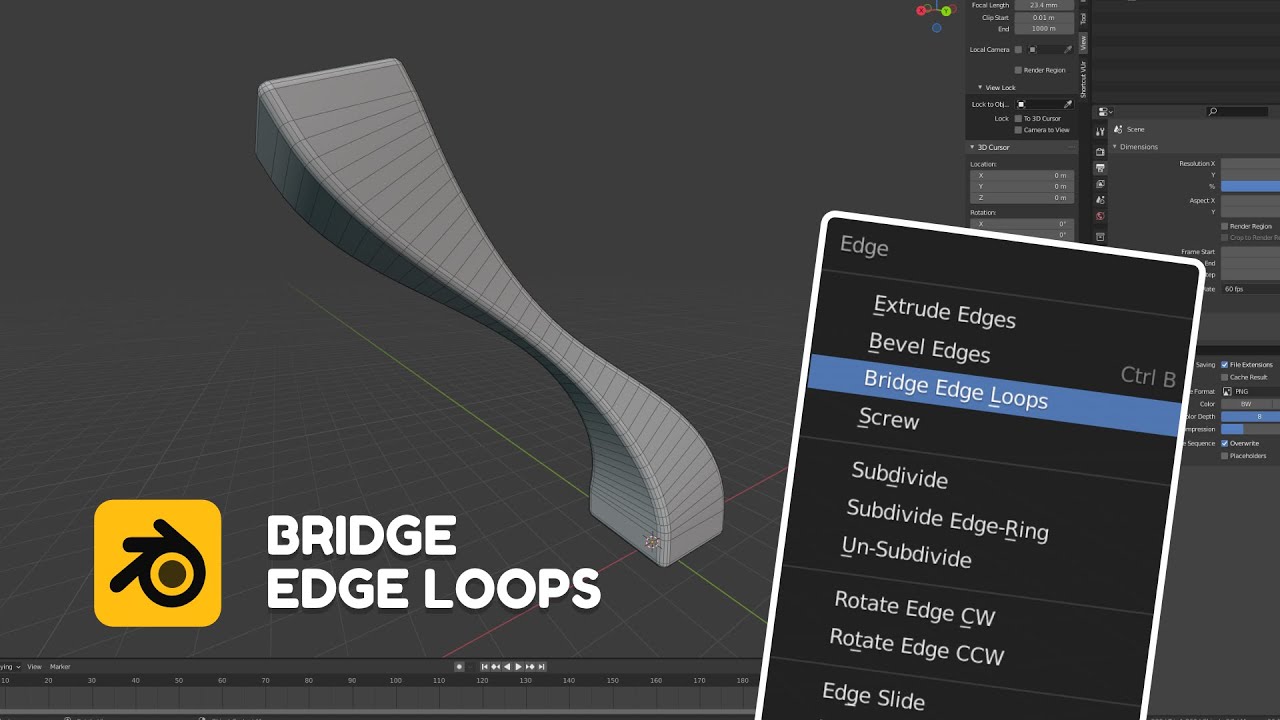Open the PNG file format dropdown
Viewport: 1280px width, 720px height.
click(1250, 391)
